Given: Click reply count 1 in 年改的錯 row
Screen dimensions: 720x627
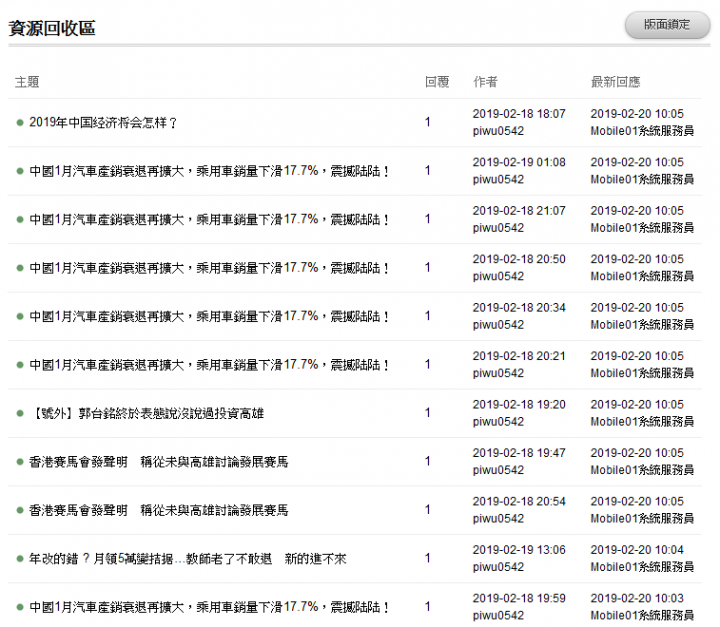Looking at the screenshot, I should pos(428,558).
